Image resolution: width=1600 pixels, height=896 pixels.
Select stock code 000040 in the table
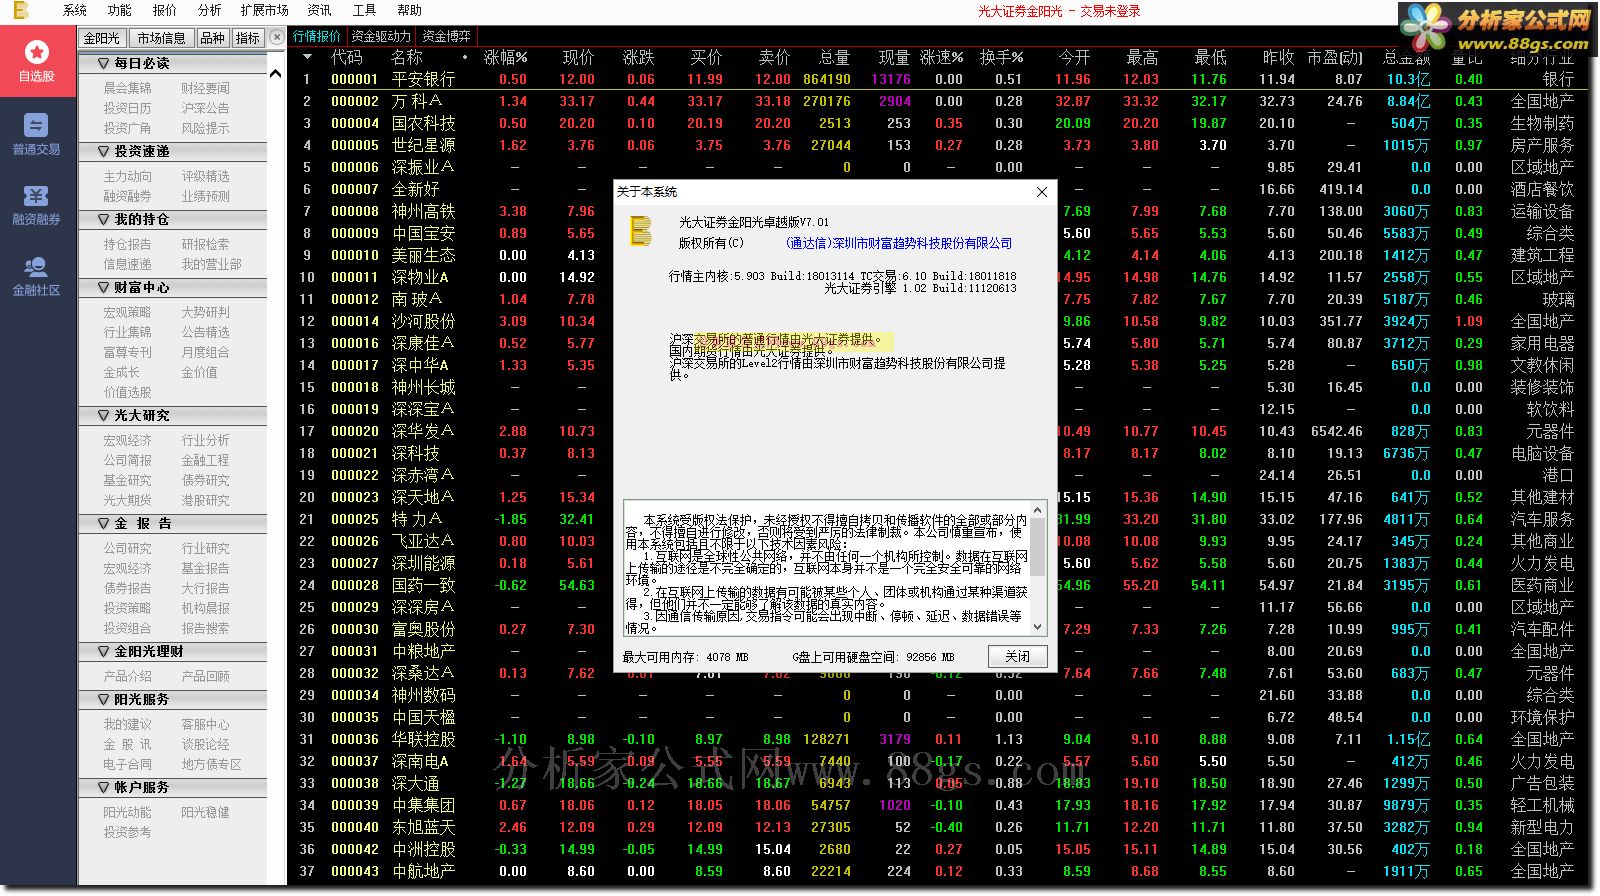click(355, 827)
